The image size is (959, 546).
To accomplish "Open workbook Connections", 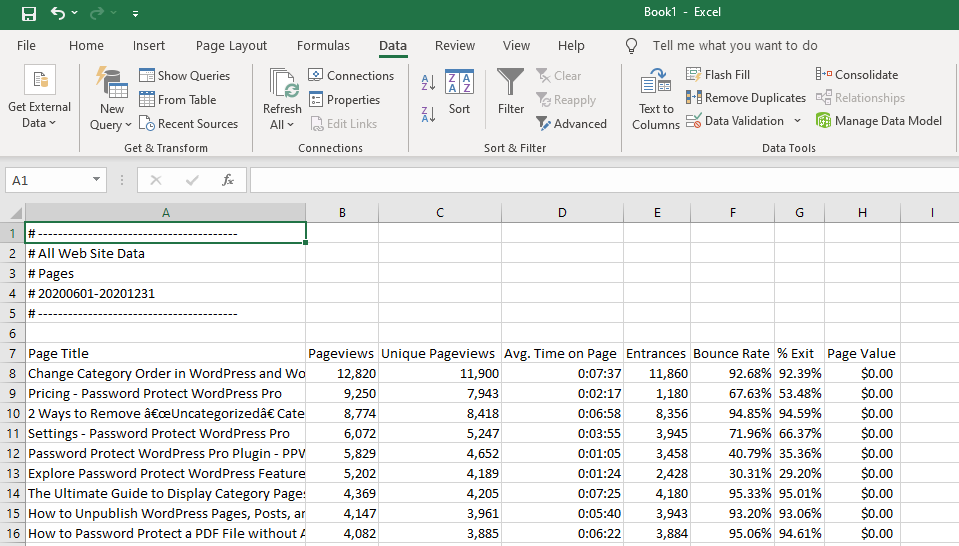I will point(351,76).
